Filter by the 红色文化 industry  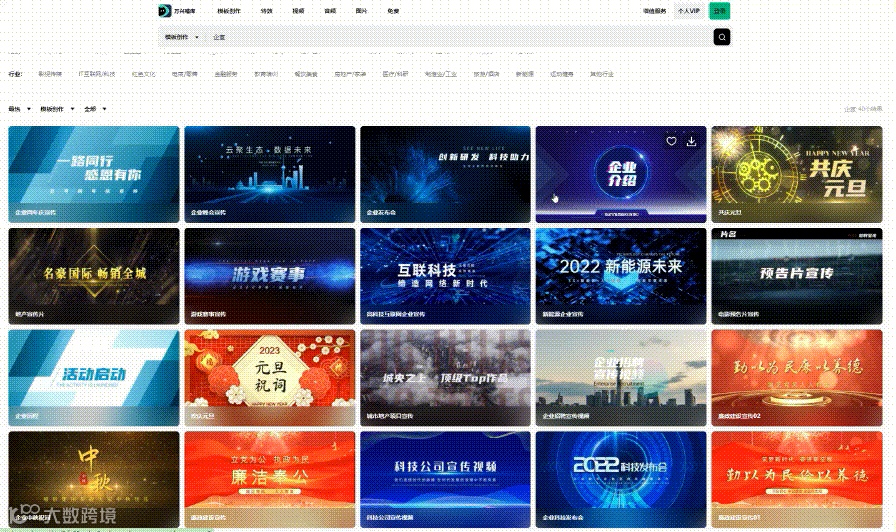tap(143, 74)
